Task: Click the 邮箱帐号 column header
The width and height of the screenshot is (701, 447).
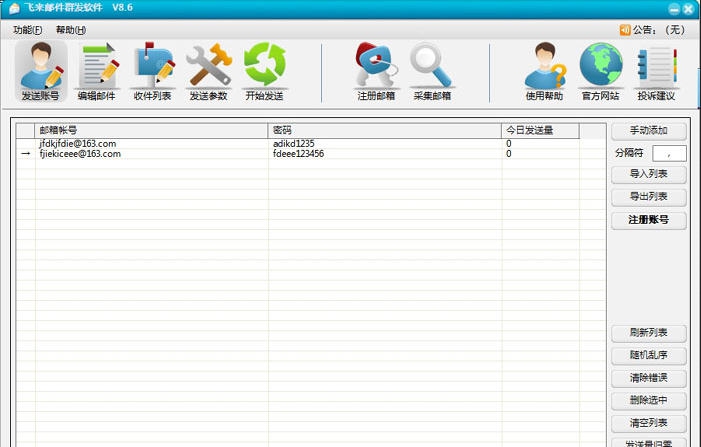Action: (x=151, y=131)
